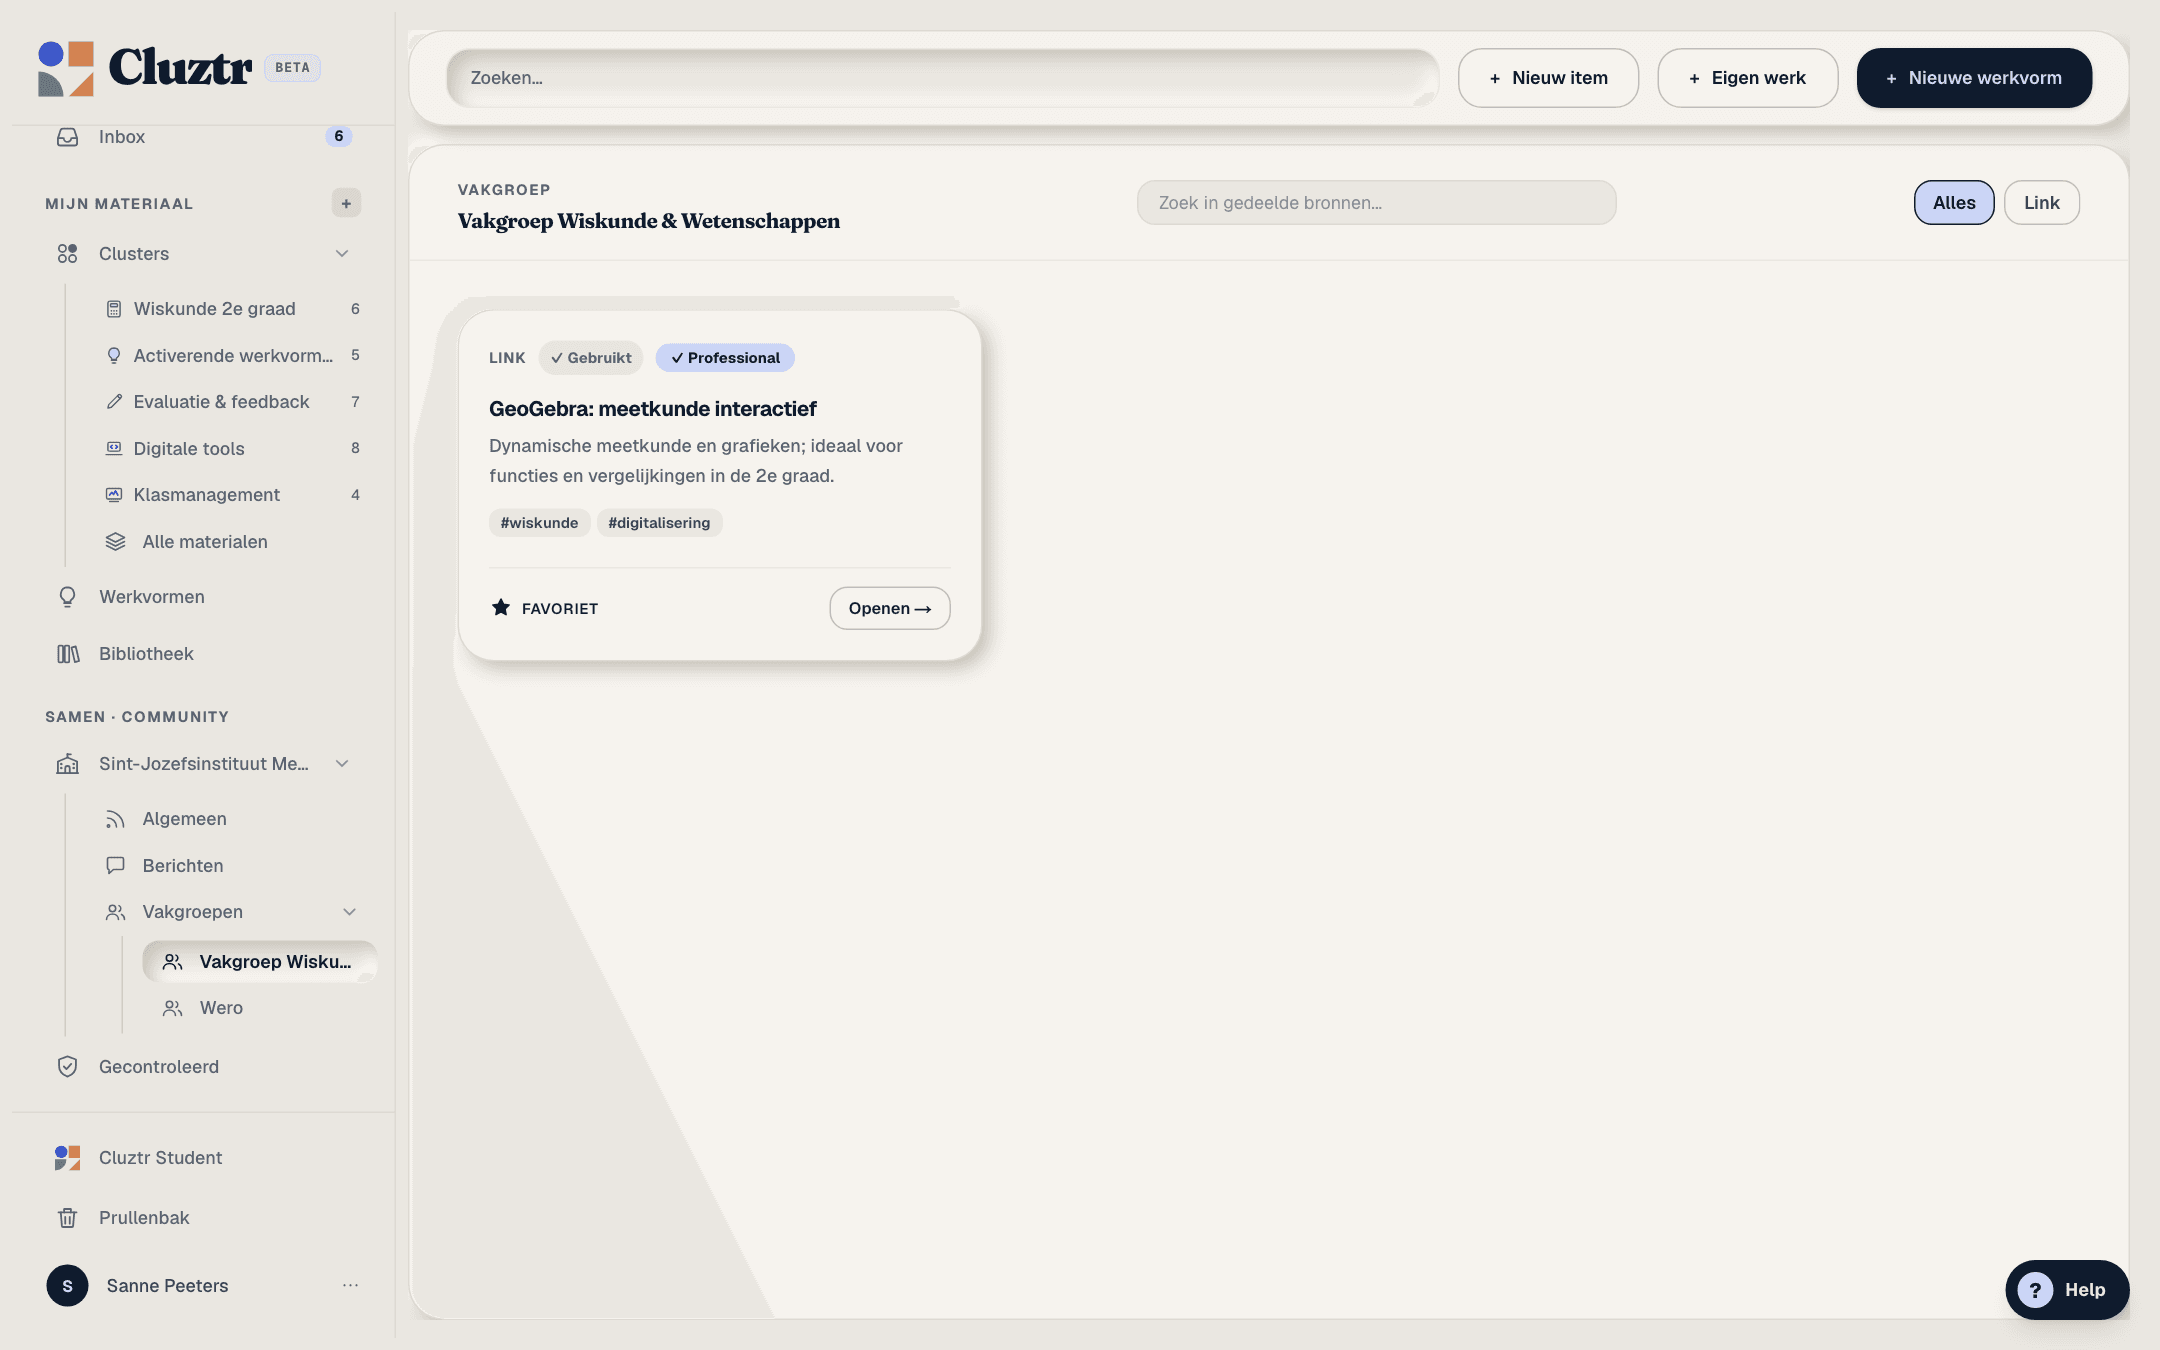Click Alle materialen layers icon

[x=116, y=542]
